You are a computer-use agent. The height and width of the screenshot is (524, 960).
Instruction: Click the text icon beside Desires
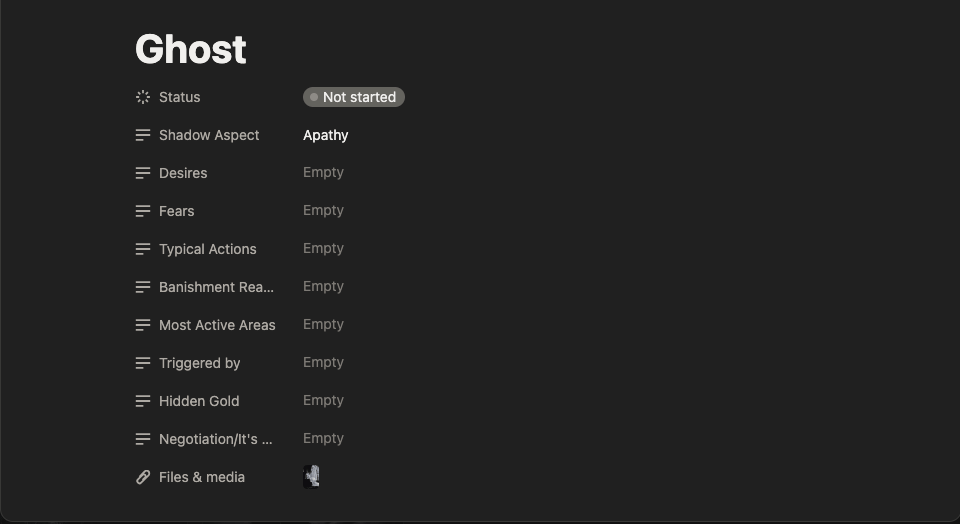pyautogui.click(x=143, y=173)
